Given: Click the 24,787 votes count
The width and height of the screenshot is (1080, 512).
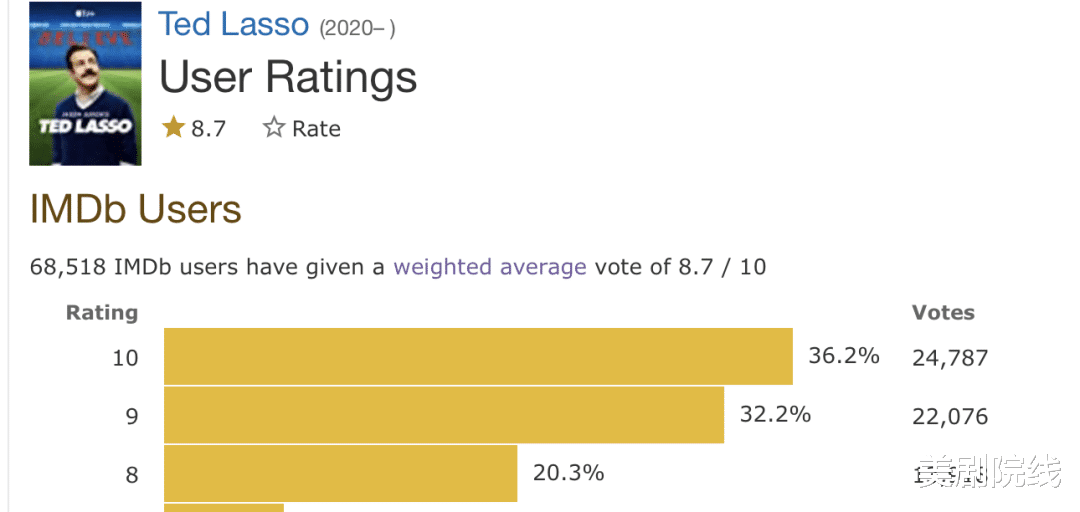Looking at the screenshot, I should tap(949, 357).
